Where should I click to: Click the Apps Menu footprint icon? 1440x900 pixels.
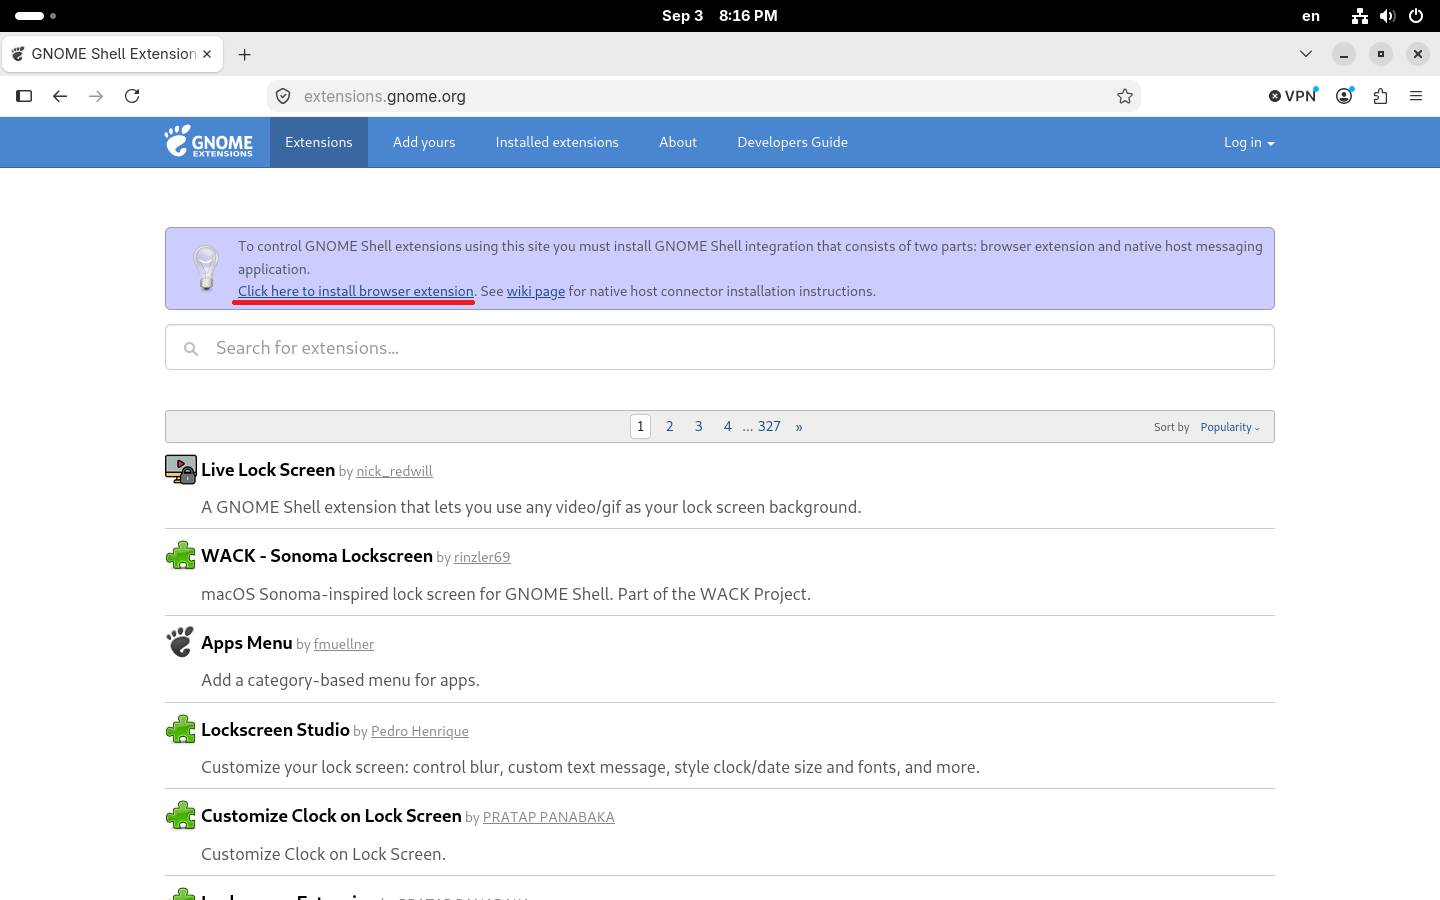(x=181, y=642)
